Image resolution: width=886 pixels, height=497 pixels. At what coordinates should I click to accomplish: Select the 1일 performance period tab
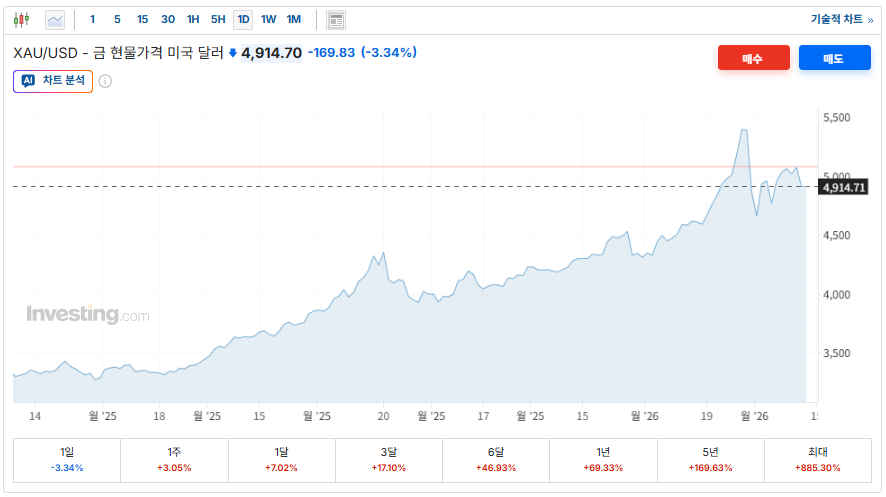(67, 458)
